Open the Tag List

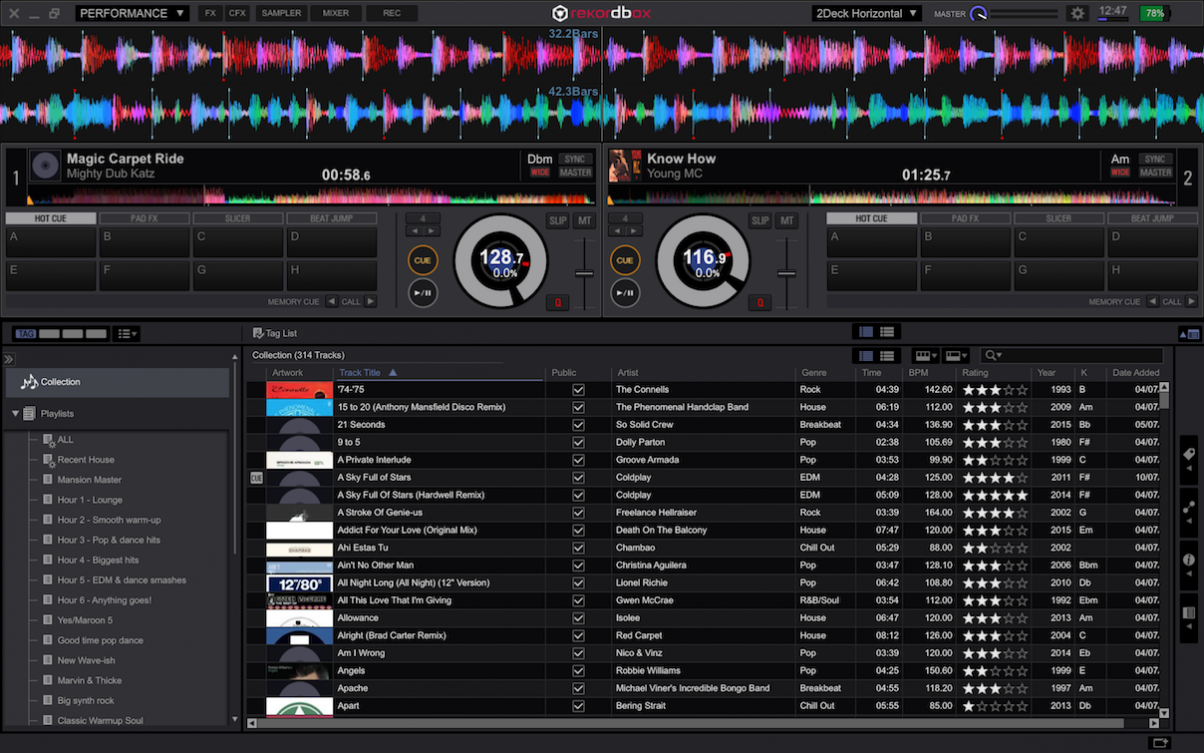[x=275, y=333]
